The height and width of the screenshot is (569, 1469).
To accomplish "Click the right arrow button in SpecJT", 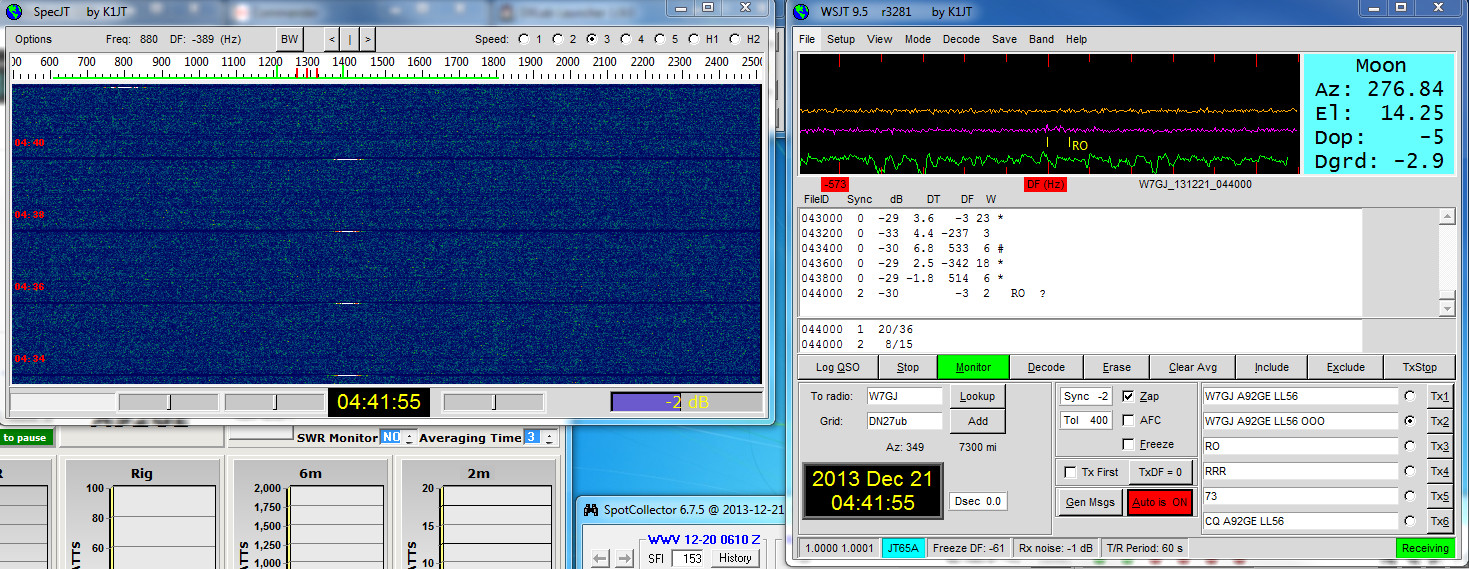I will 368,40.
